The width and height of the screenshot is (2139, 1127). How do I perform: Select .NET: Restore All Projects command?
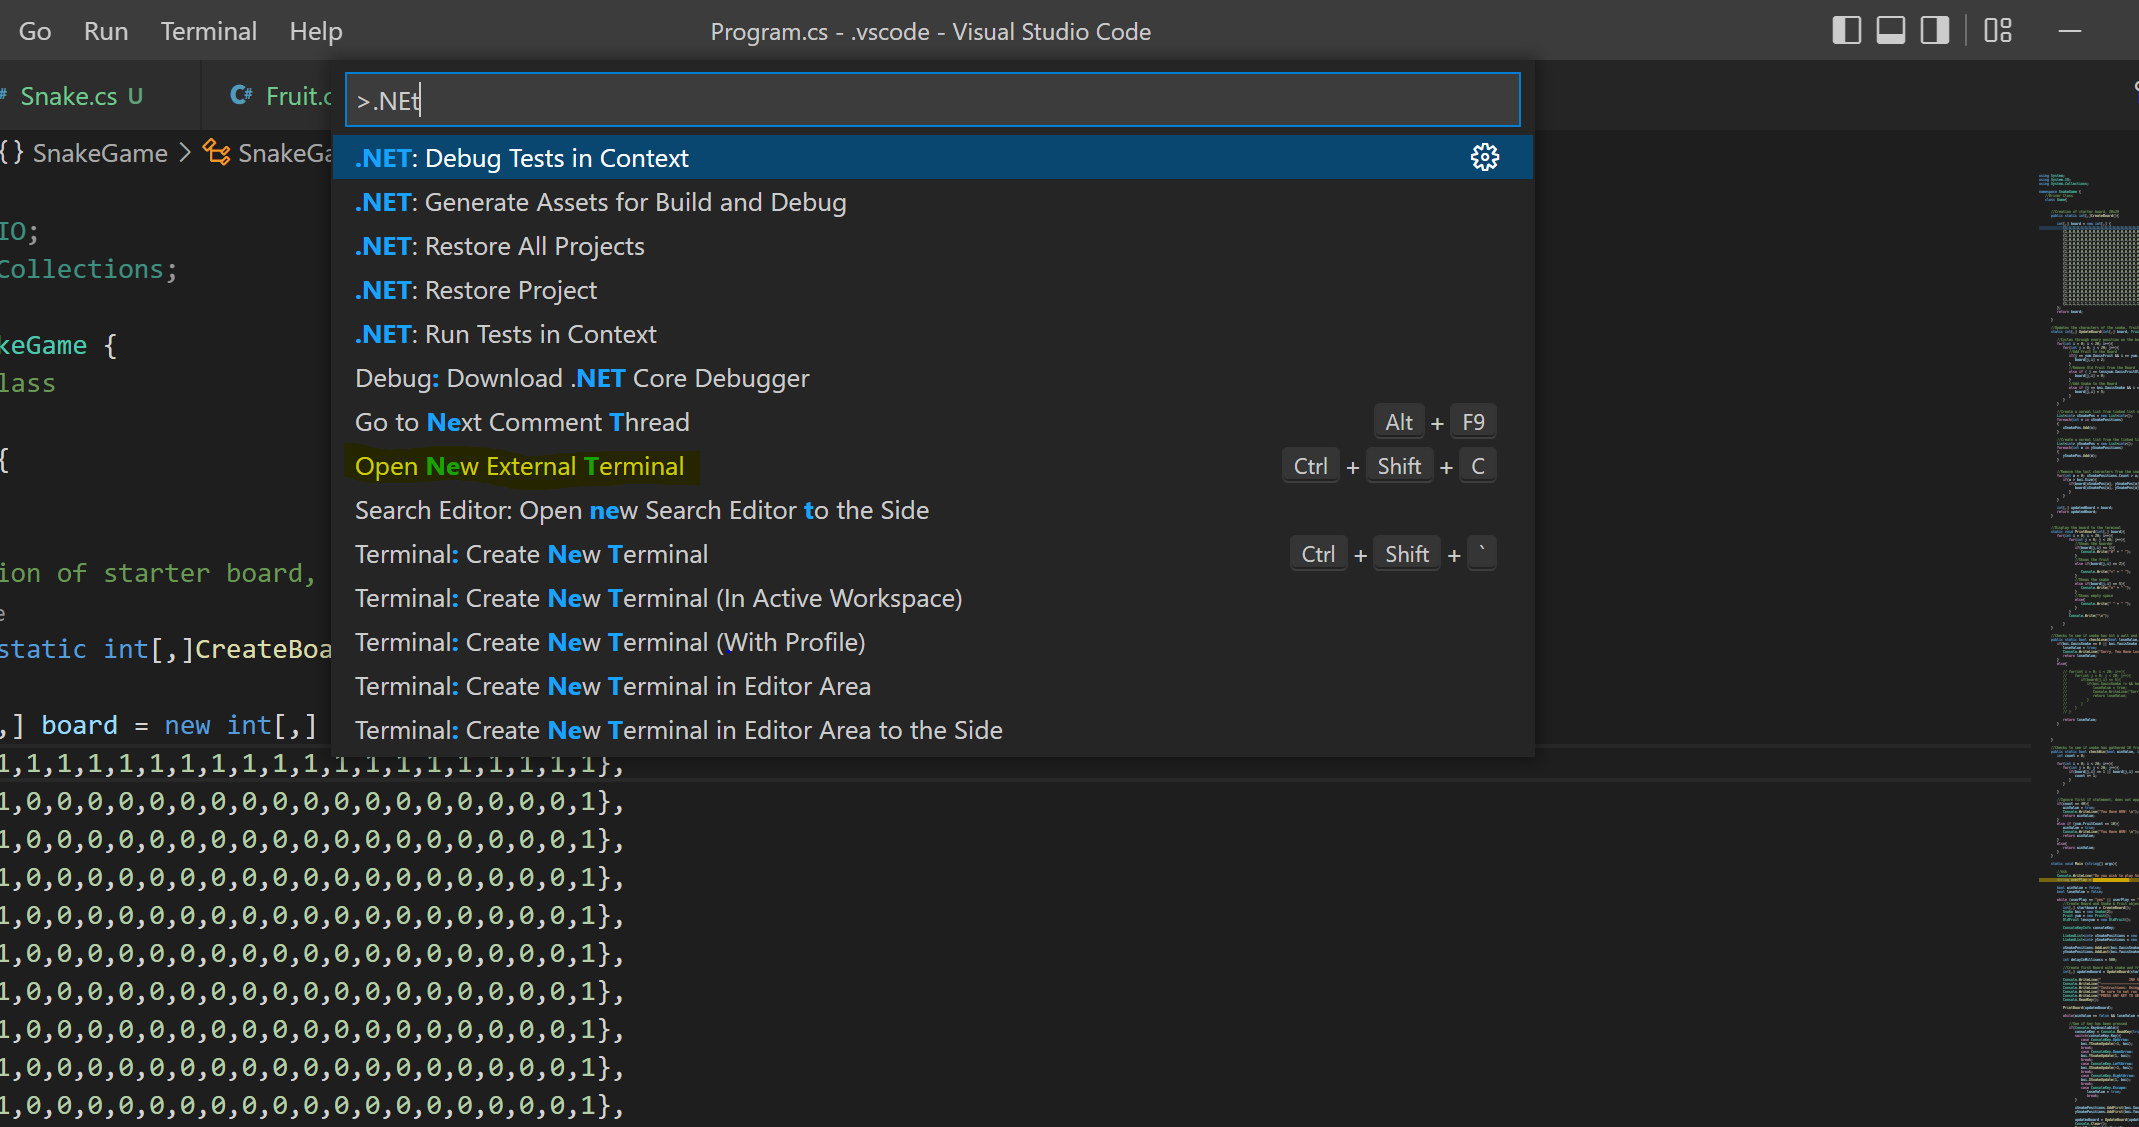point(499,246)
